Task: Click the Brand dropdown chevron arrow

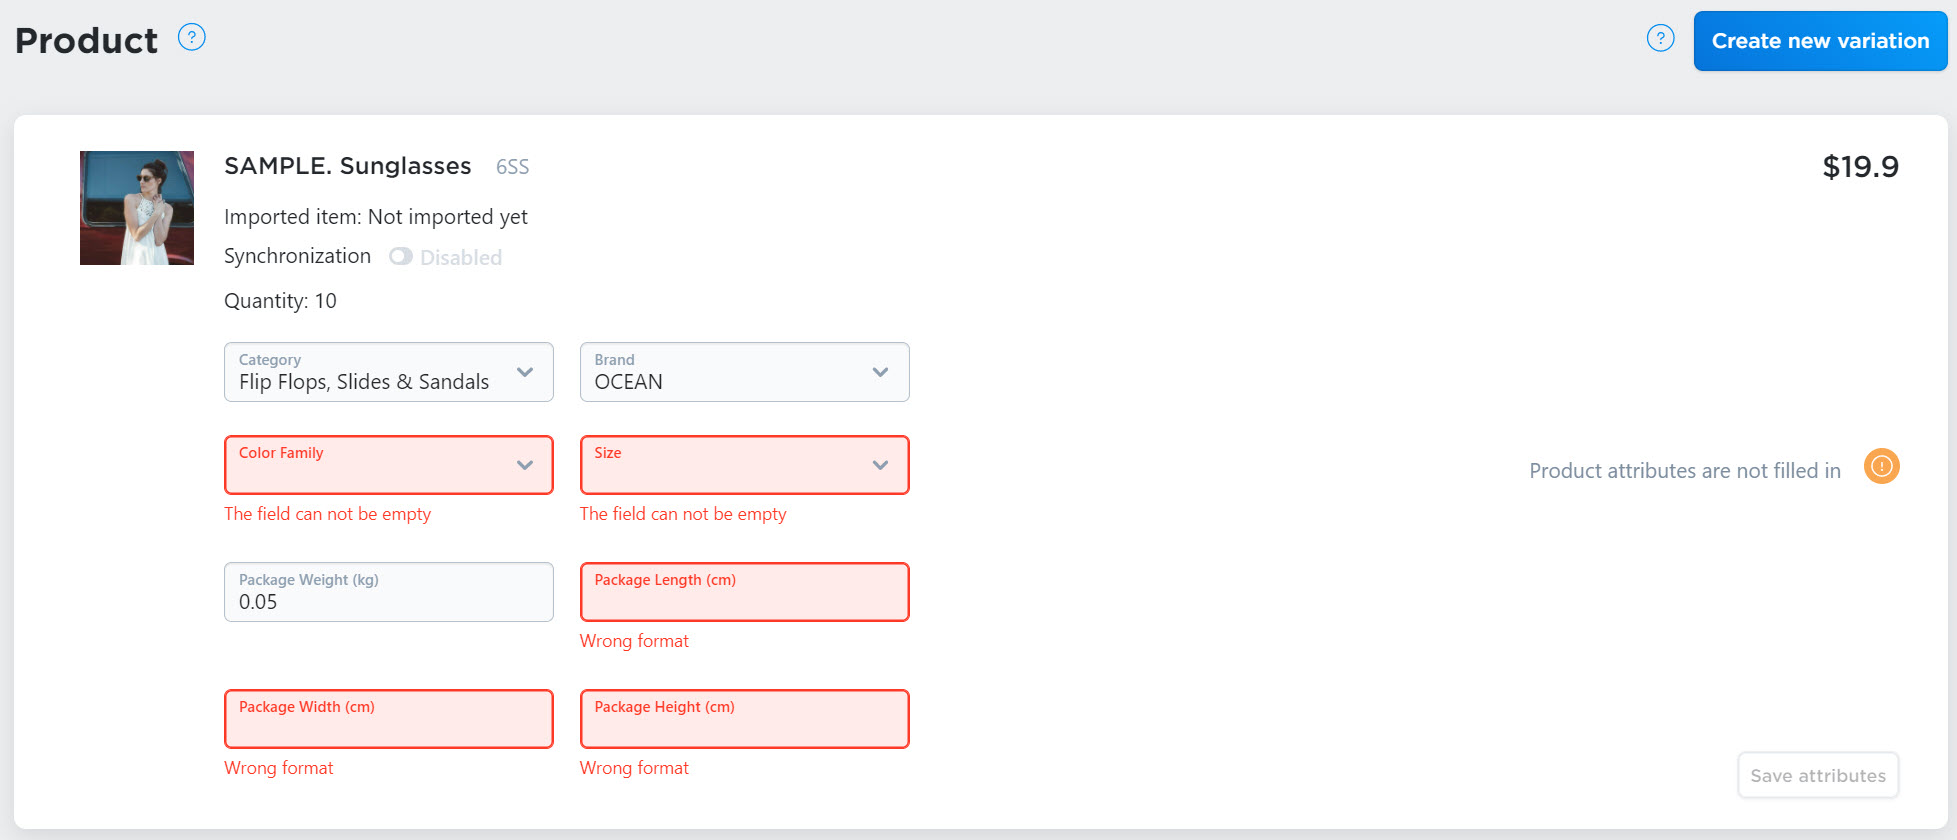Action: coord(880,372)
